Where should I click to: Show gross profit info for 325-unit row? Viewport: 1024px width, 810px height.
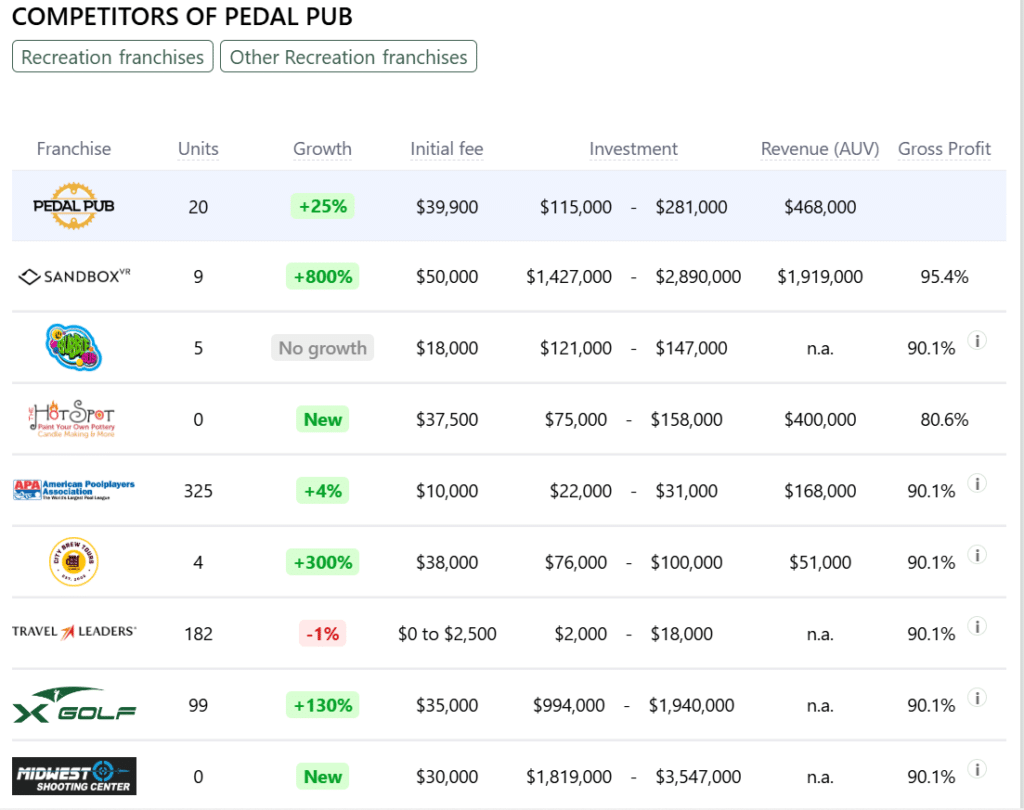(x=977, y=483)
